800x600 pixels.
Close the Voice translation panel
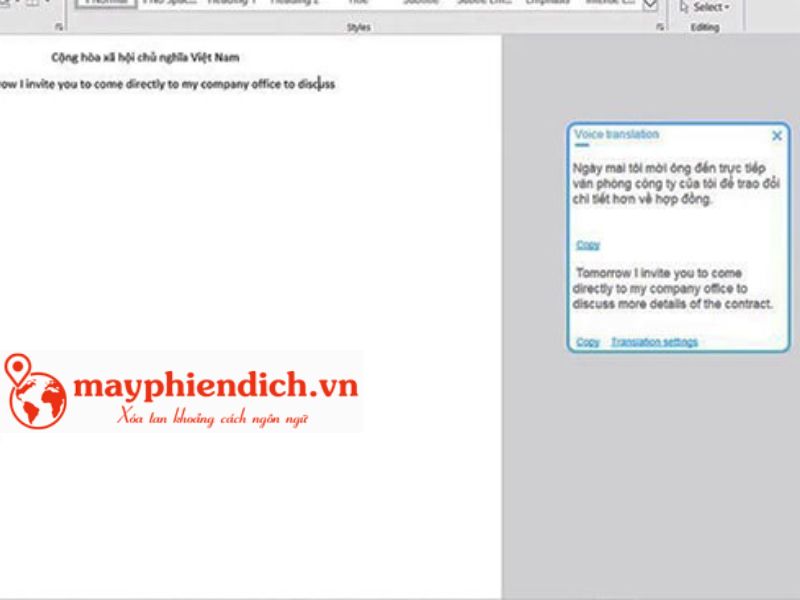point(777,136)
